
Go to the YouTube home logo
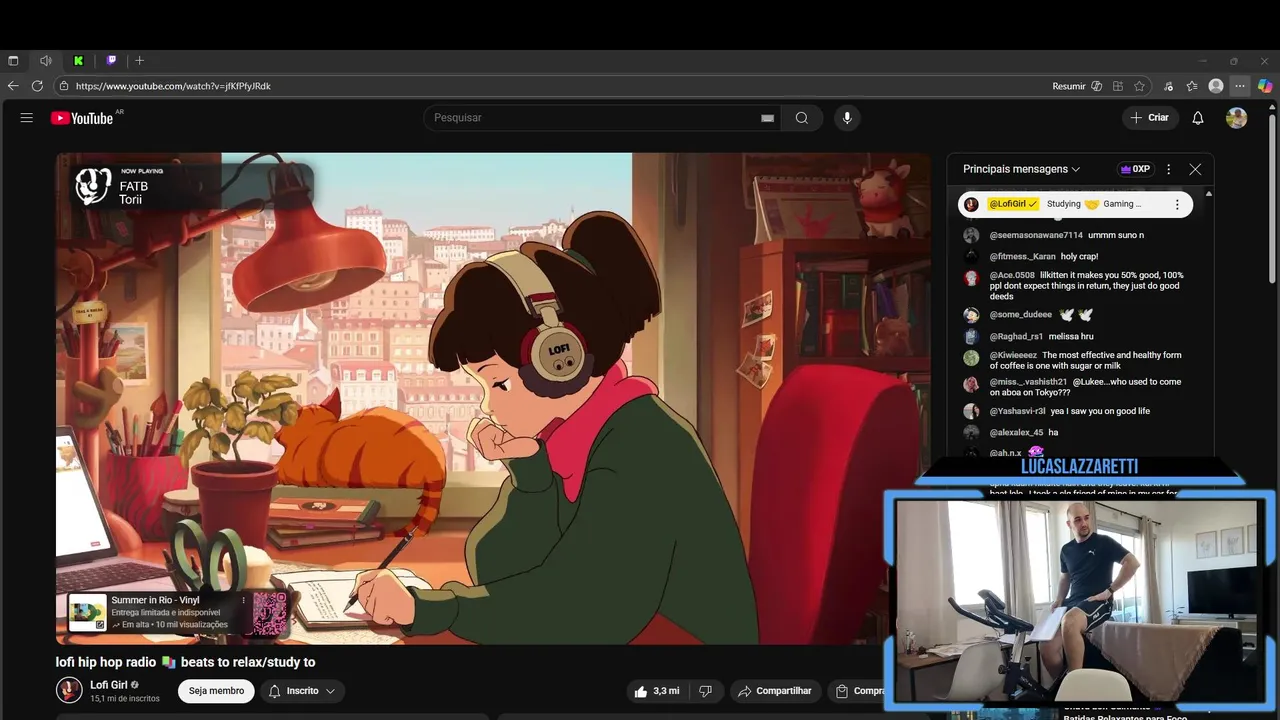pos(82,118)
